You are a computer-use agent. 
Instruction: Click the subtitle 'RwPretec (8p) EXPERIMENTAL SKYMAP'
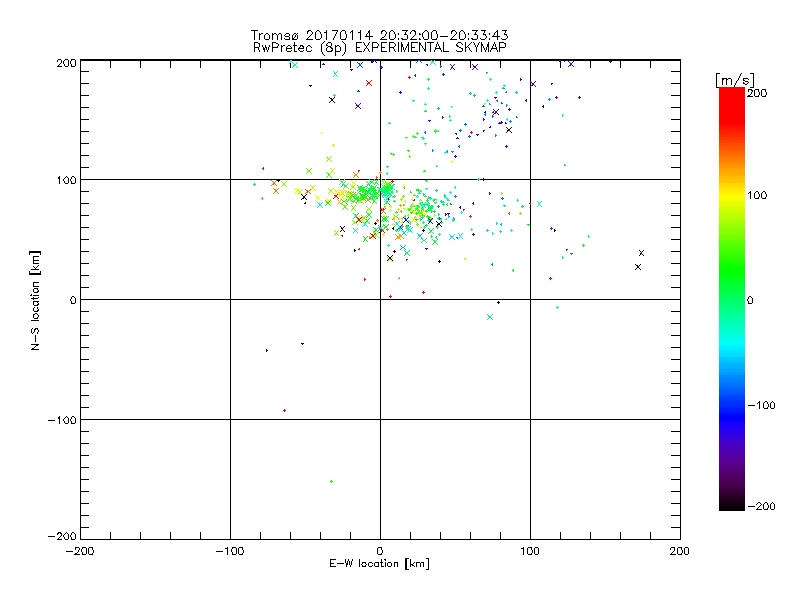click(x=380, y=47)
